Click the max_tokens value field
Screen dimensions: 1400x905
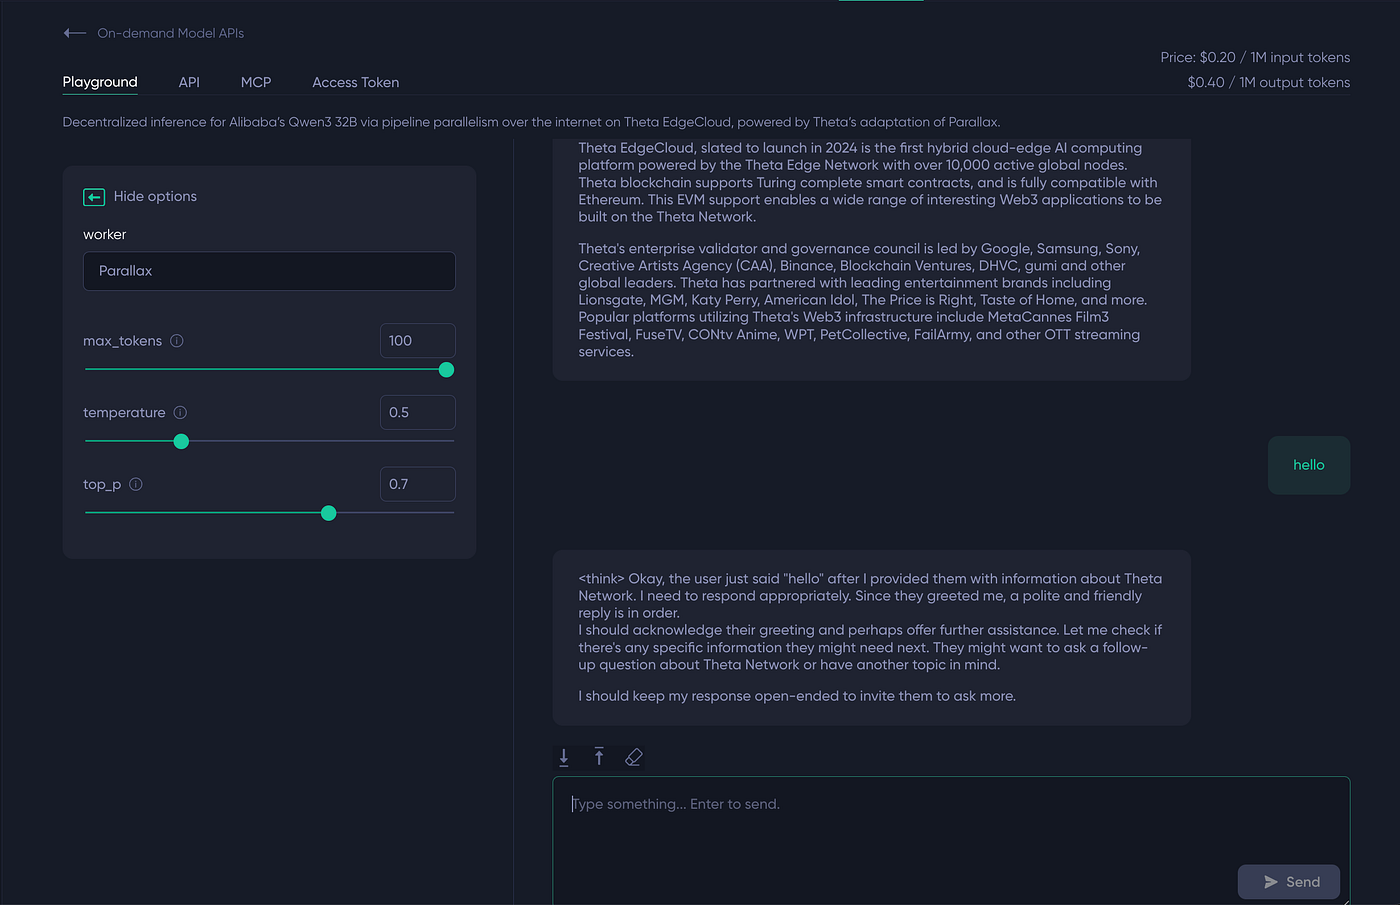[x=418, y=341]
